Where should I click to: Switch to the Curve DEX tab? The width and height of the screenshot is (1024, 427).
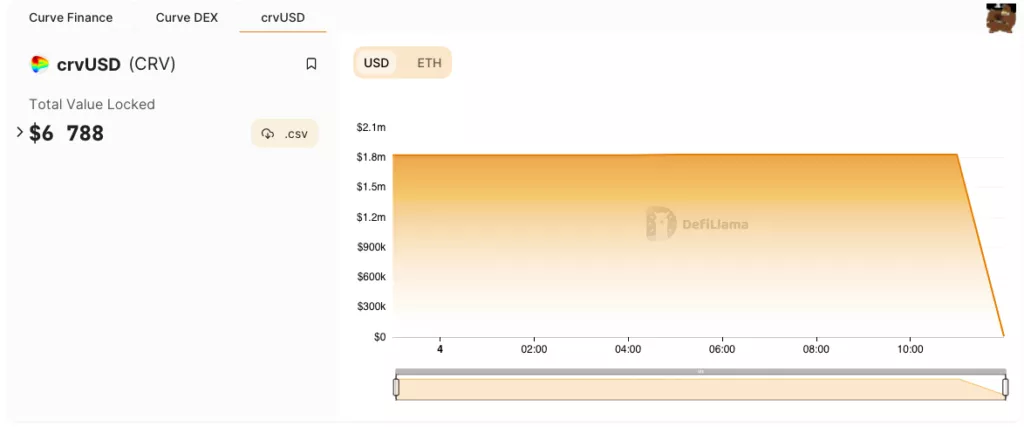pyautogui.click(x=187, y=17)
